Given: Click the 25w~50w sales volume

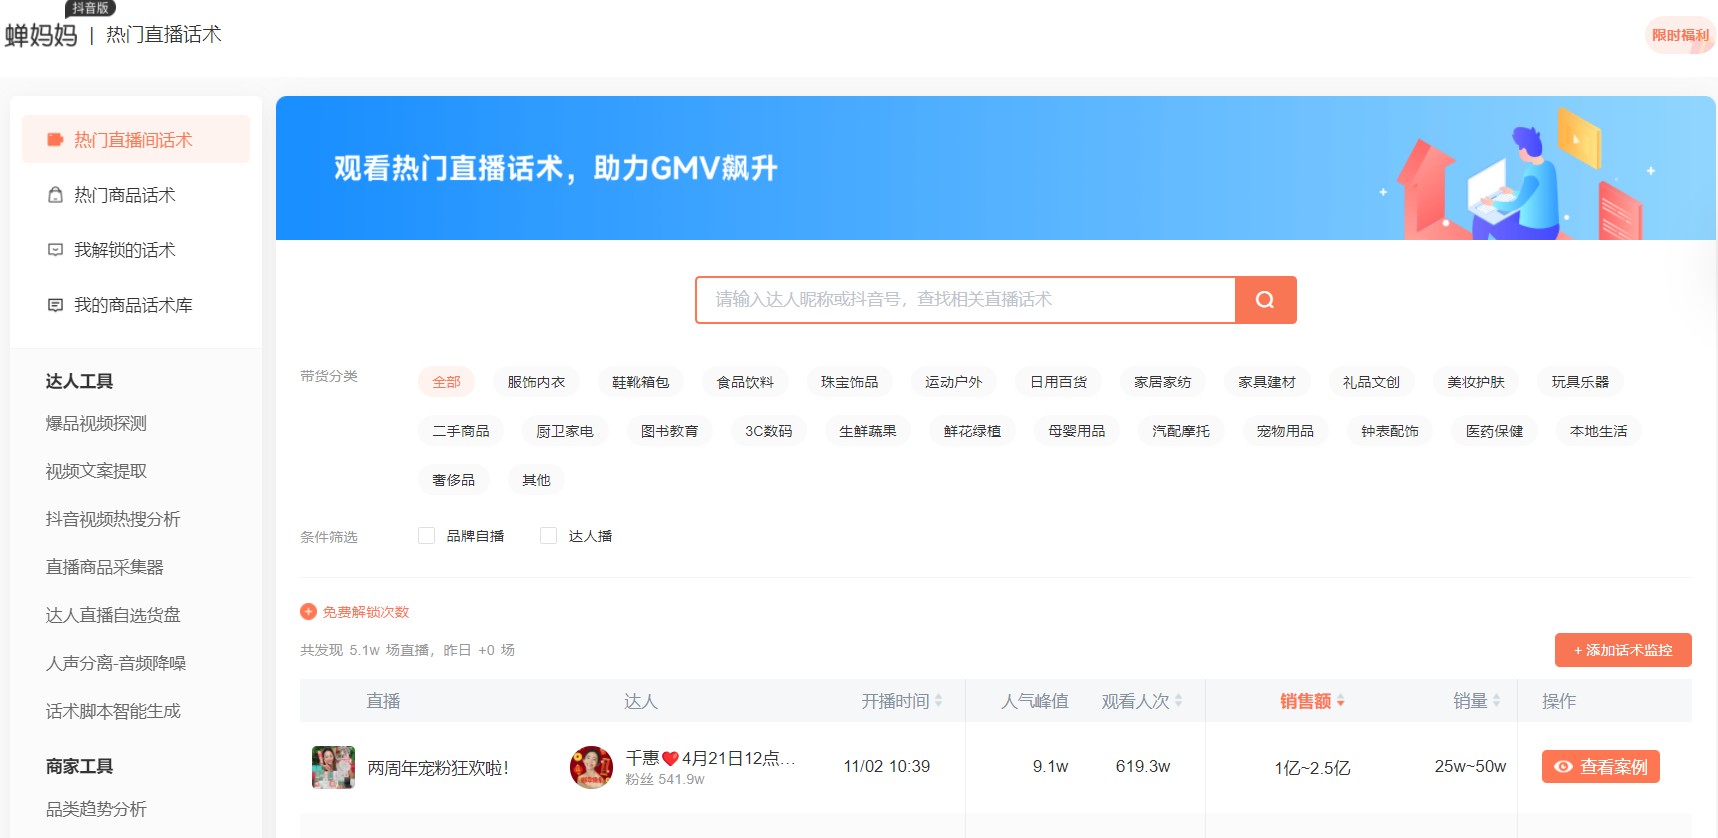Looking at the screenshot, I should pos(1470,766).
